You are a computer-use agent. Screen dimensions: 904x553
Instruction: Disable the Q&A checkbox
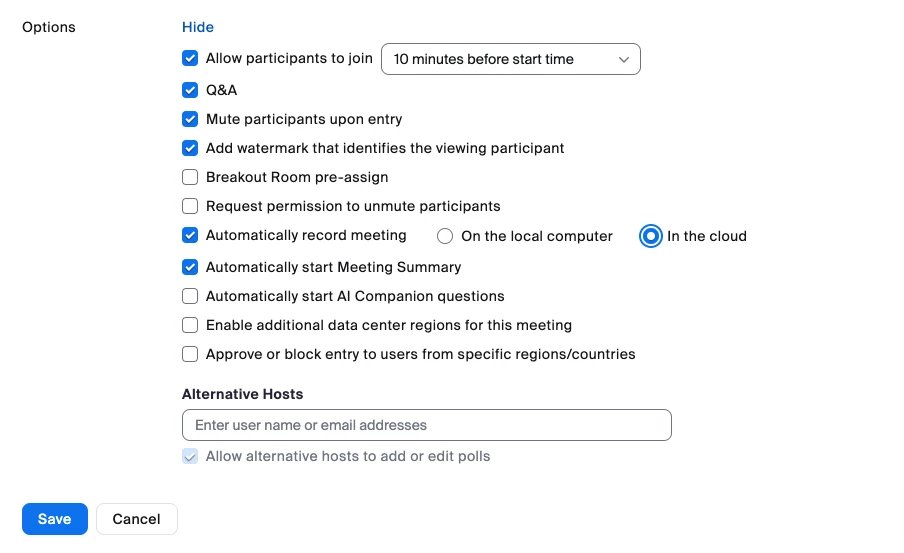click(x=190, y=90)
